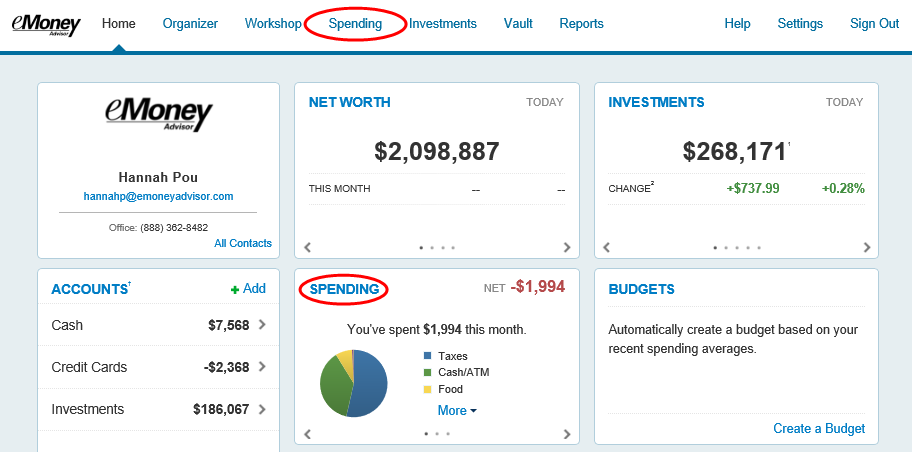912x452 pixels.
Task: Click Create a Budget link
Action: tap(819, 429)
